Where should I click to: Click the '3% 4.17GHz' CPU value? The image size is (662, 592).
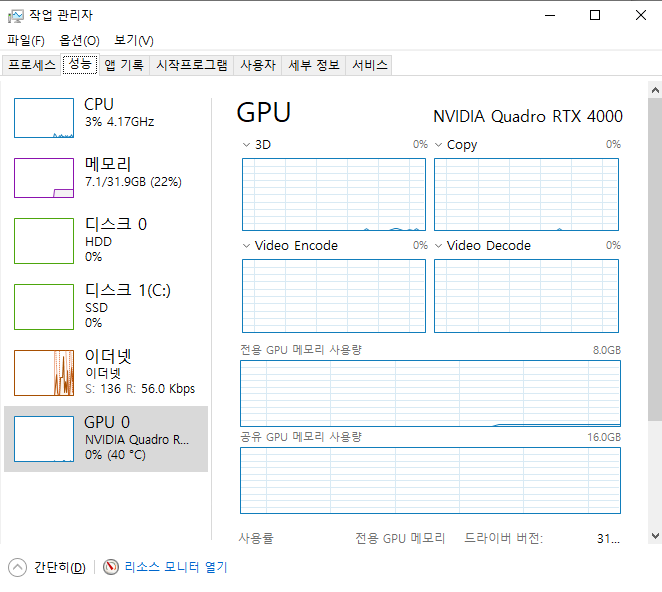point(119,122)
